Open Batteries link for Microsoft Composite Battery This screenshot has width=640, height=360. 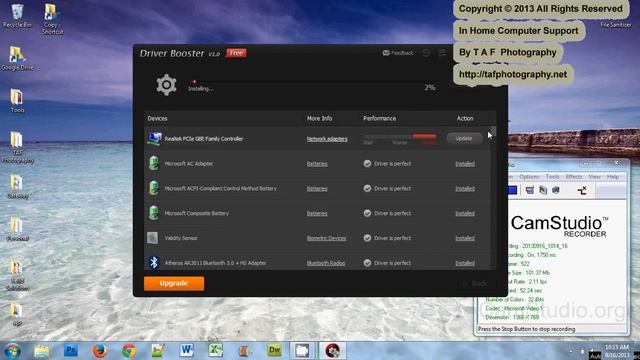(x=317, y=213)
